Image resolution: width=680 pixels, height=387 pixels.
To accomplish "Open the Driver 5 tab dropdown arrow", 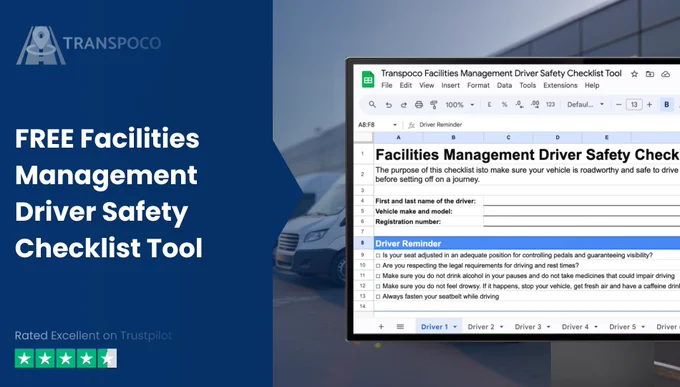I will pos(643,327).
